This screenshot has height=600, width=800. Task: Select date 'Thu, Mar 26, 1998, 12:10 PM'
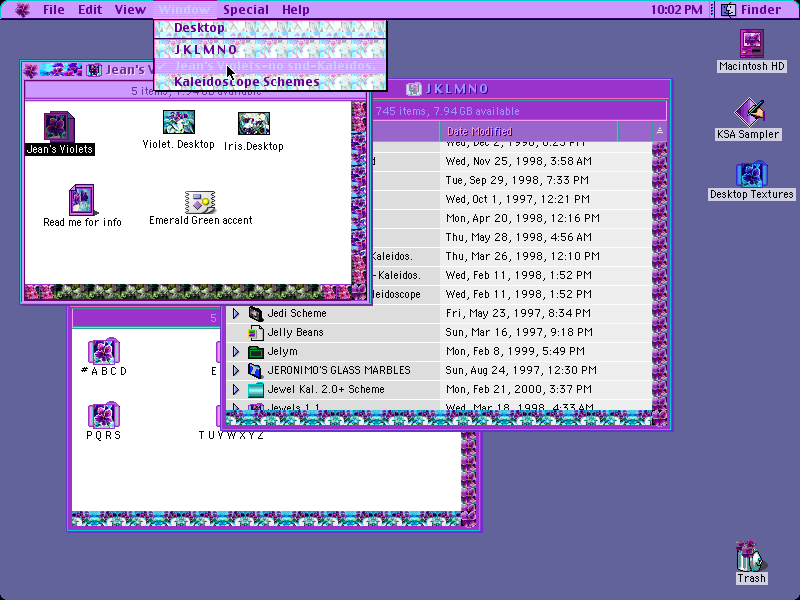tap(522, 256)
